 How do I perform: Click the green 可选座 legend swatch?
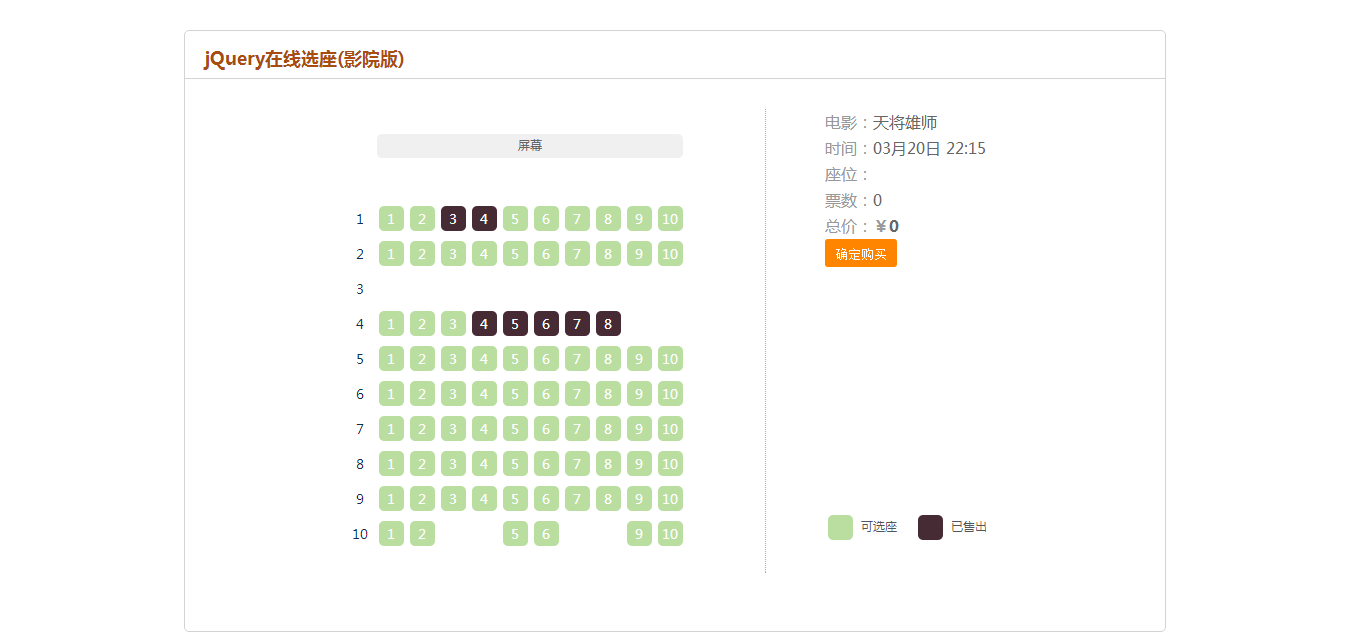pos(840,527)
